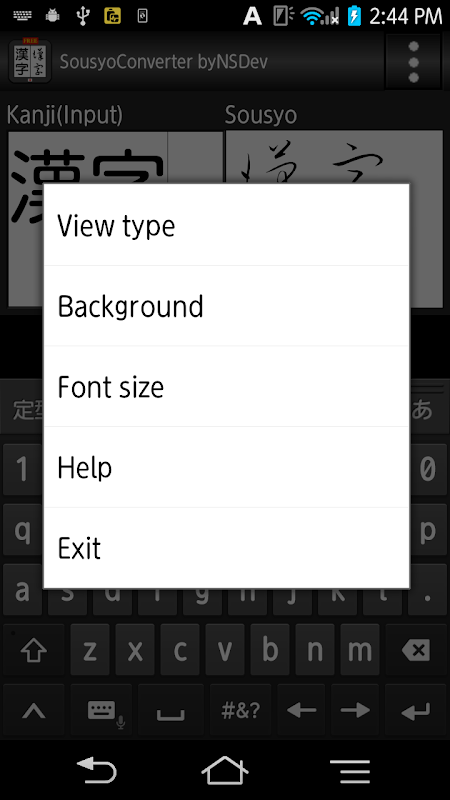This screenshot has width=450, height=800.
Task: Tap the keyboard switch microphone key
Action: (x=101, y=712)
